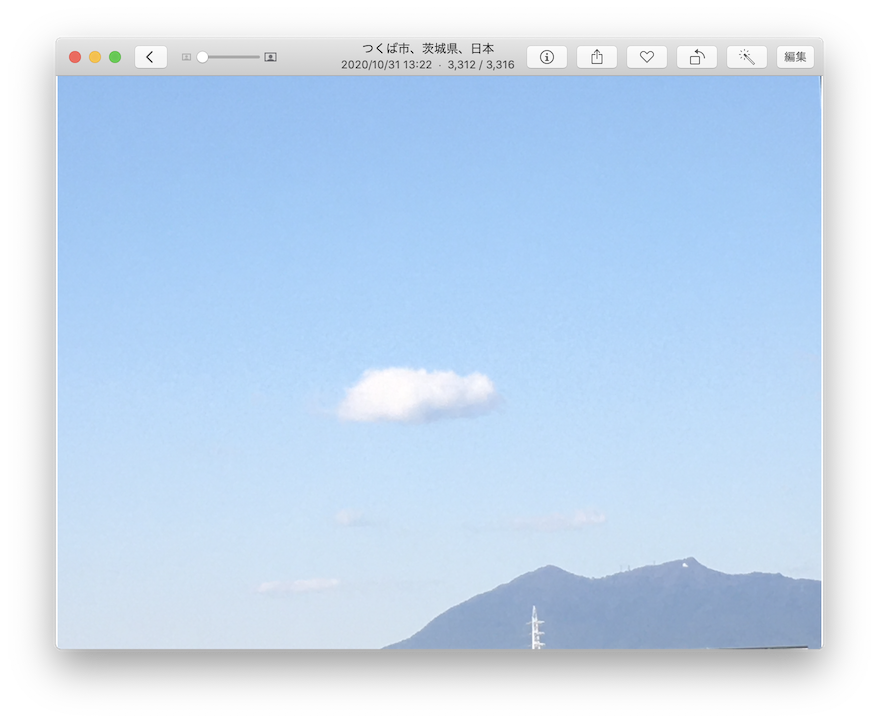This screenshot has width=879, height=723.
Task: Minimize the window with yellow button
Action: 95,57
